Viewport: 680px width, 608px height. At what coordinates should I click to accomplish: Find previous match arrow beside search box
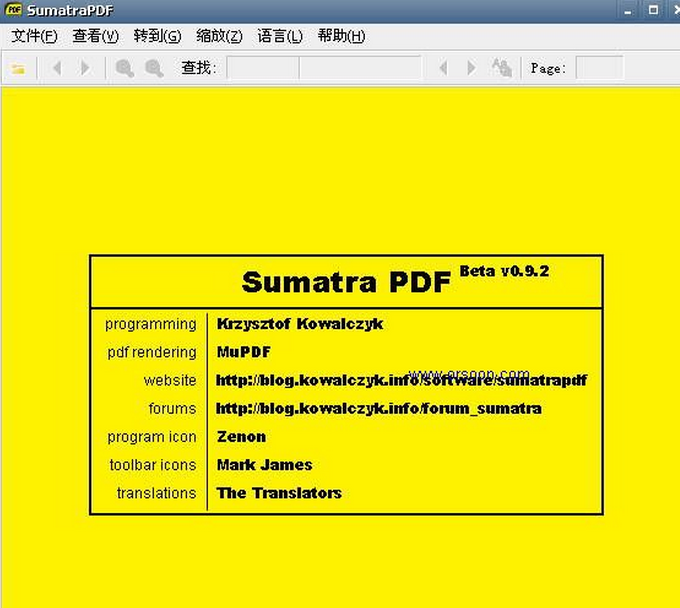pos(443,68)
